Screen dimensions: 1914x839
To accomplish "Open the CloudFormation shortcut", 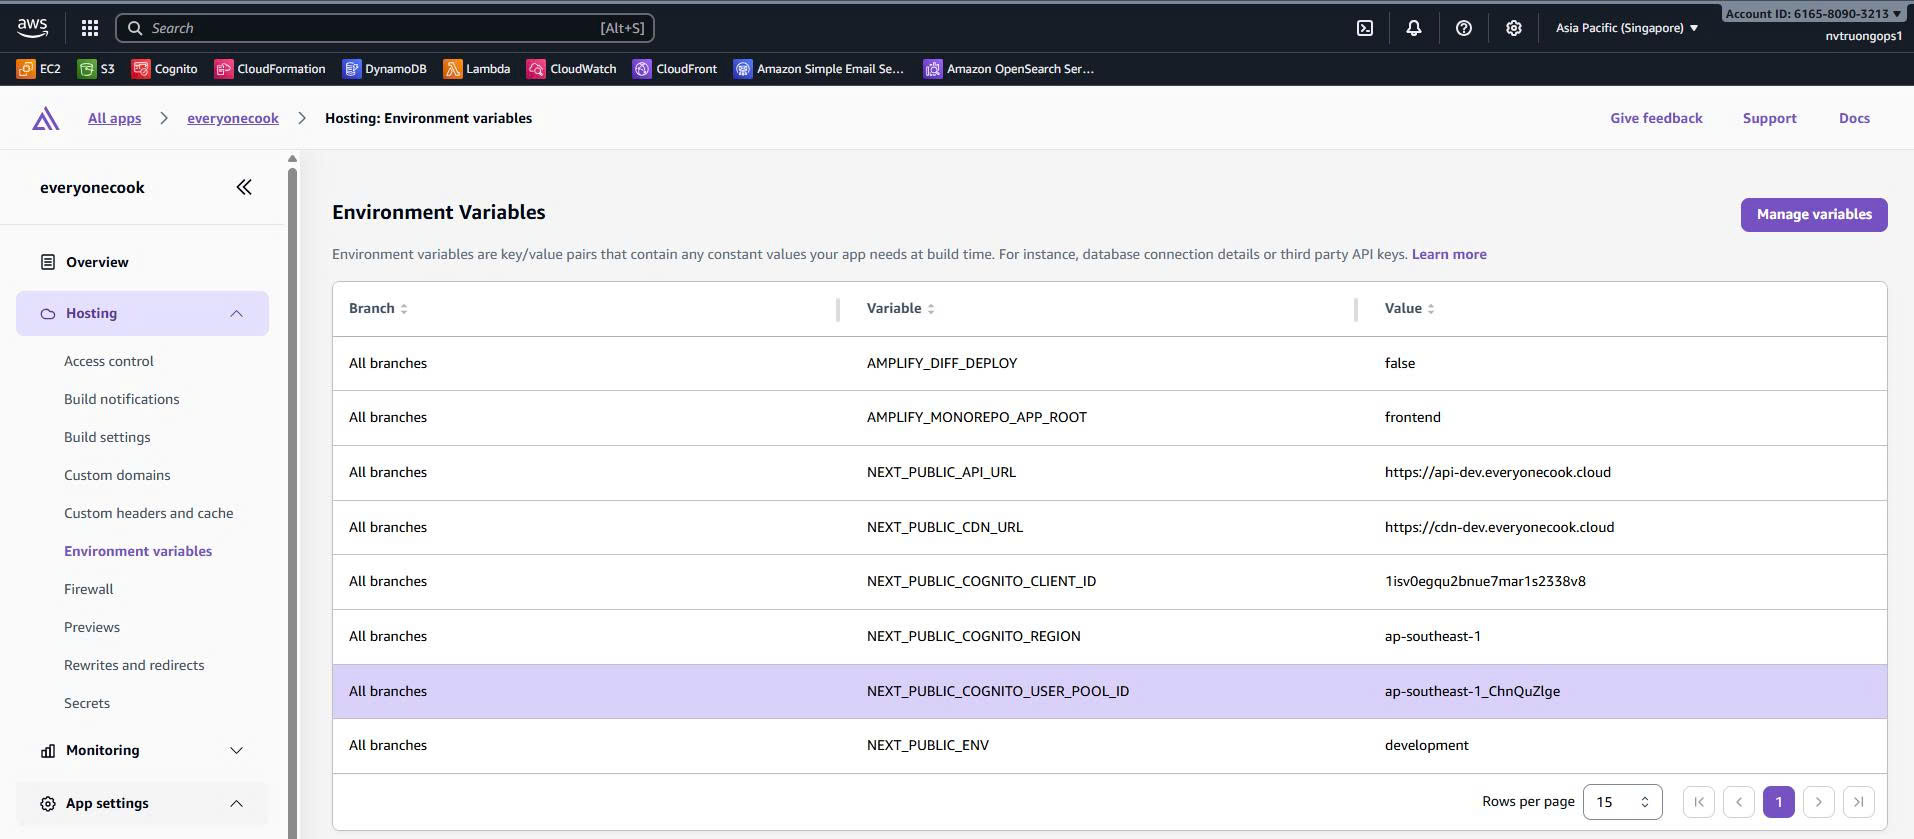I will tap(270, 69).
